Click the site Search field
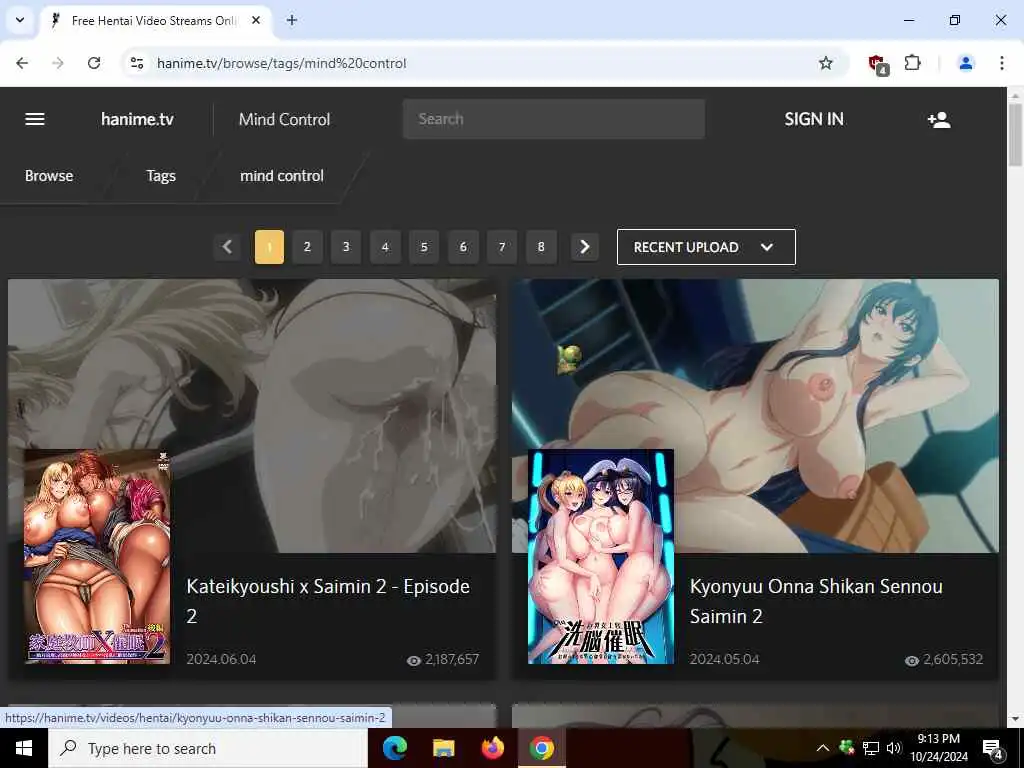 [x=554, y=119]
